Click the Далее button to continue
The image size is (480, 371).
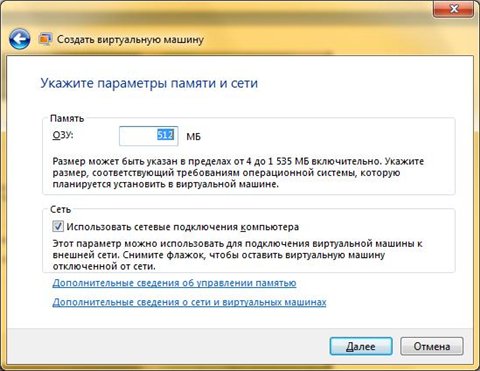pyautogui.click(x=361, y=346)
